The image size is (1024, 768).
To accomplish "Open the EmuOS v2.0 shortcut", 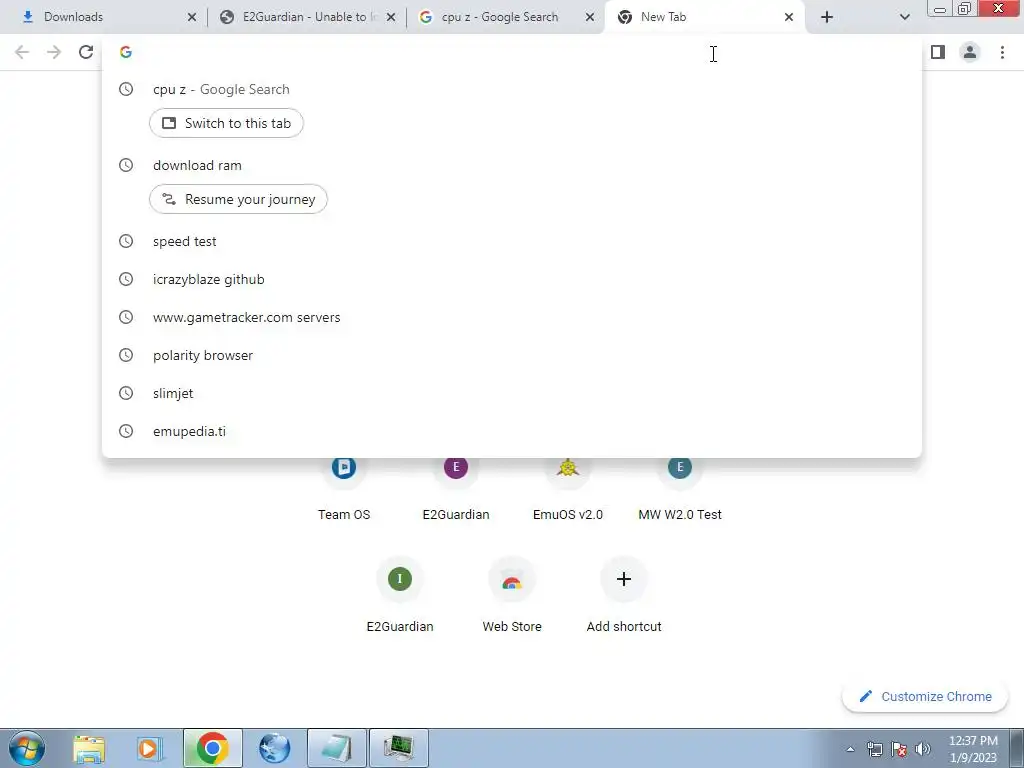I will click(568, 488).
